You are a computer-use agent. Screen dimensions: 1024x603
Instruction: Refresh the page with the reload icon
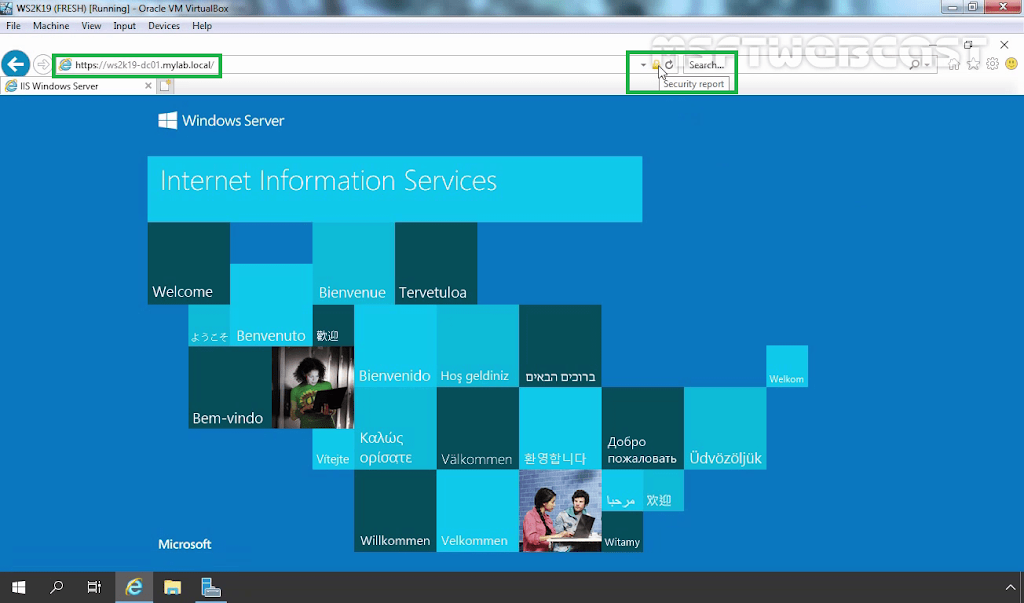pos(669,65)
